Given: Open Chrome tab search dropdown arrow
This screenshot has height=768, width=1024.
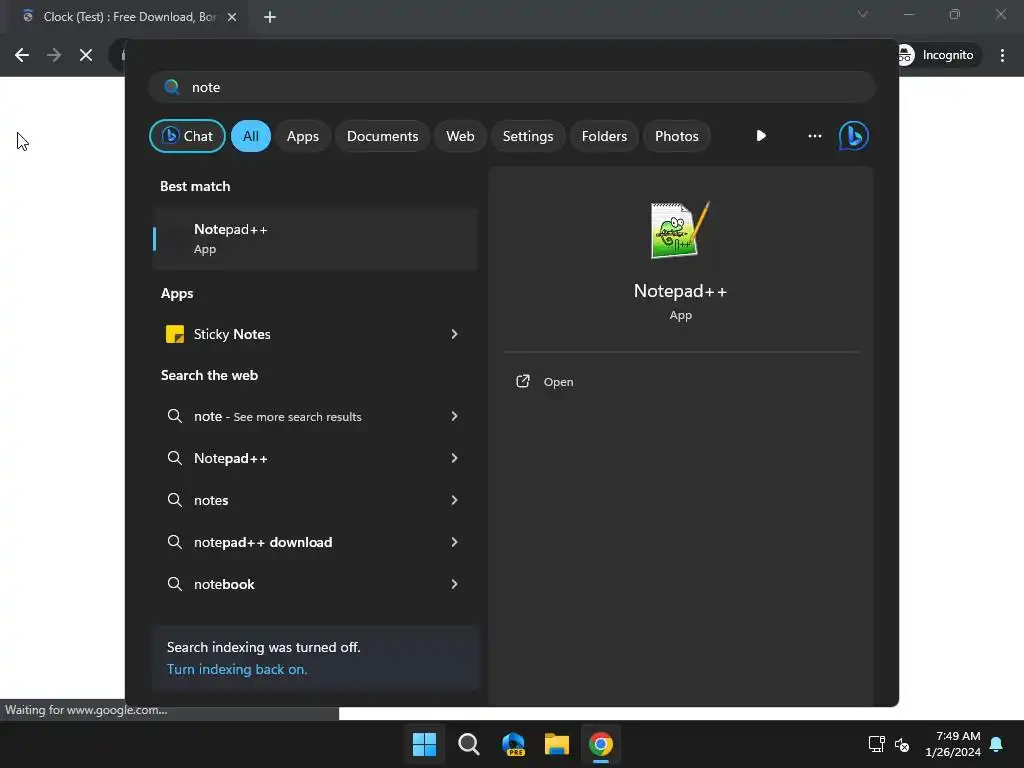Looking at the screenshot, I should pyautogui.click(x=863, y=14).
